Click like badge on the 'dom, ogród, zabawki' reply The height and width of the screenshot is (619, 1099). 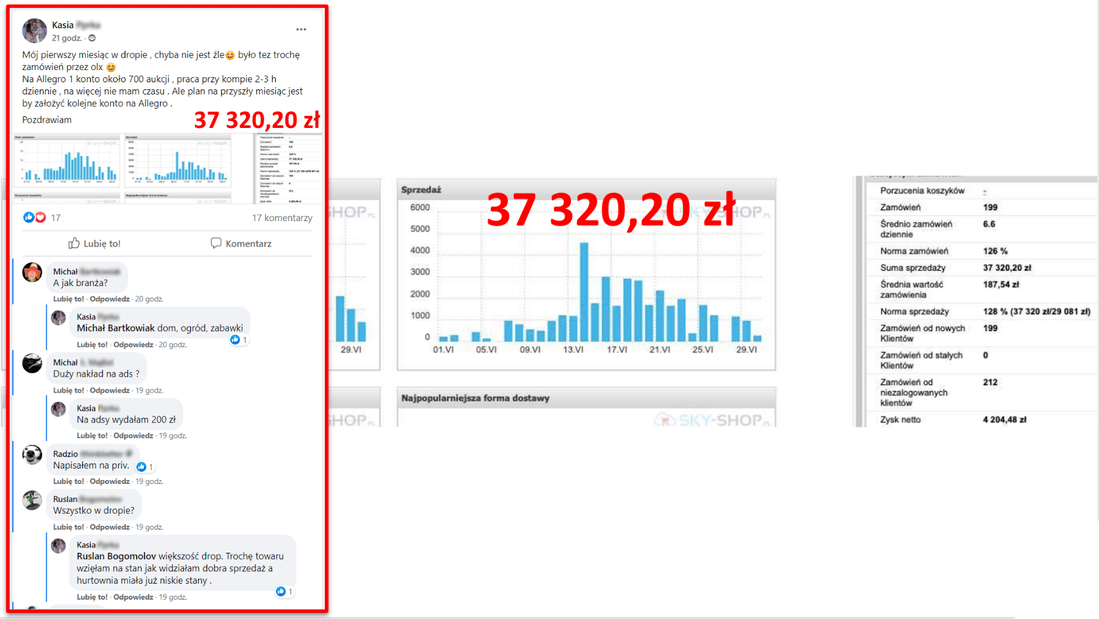coord(236,340)
